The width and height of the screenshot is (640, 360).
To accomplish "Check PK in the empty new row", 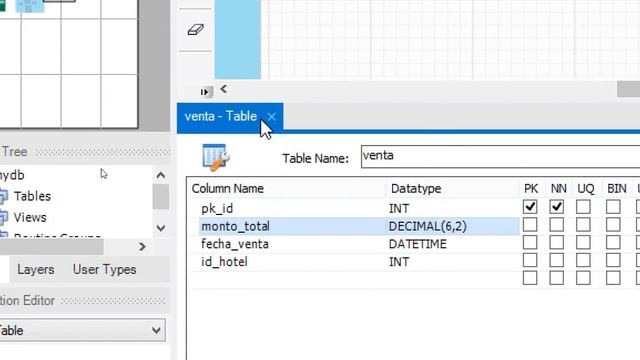I will coord(530,278).
